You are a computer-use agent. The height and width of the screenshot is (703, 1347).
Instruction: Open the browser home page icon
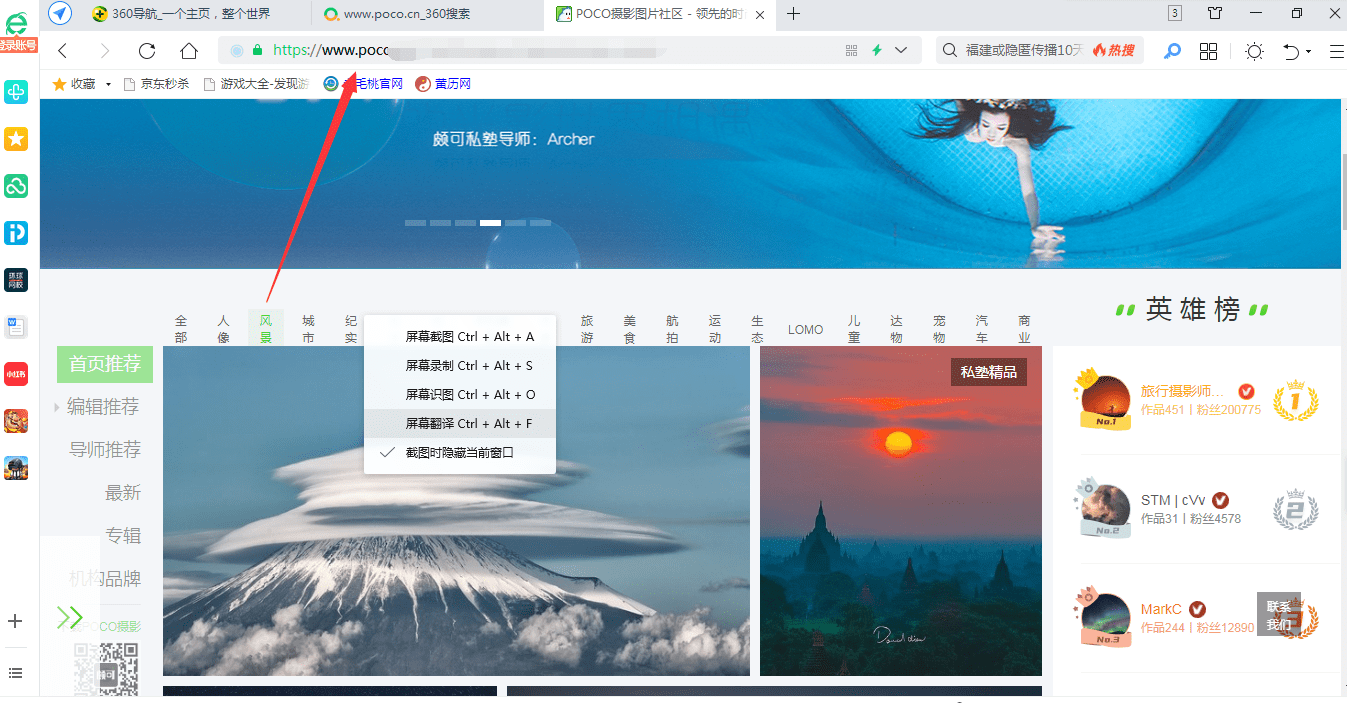[189, 51]
